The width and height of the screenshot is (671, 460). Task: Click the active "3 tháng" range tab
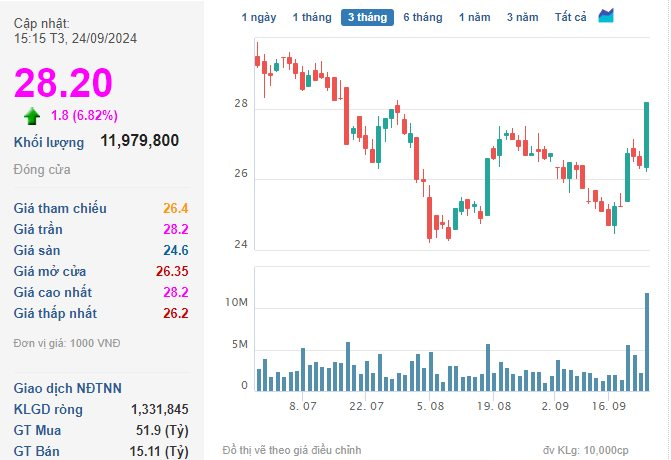[367, 17]
